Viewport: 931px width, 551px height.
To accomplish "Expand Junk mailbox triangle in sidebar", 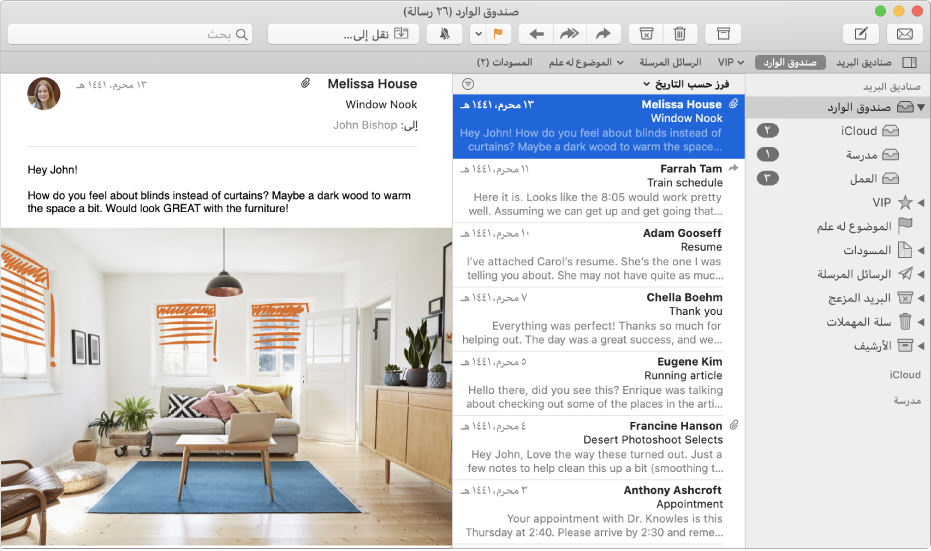I will 921,298.
